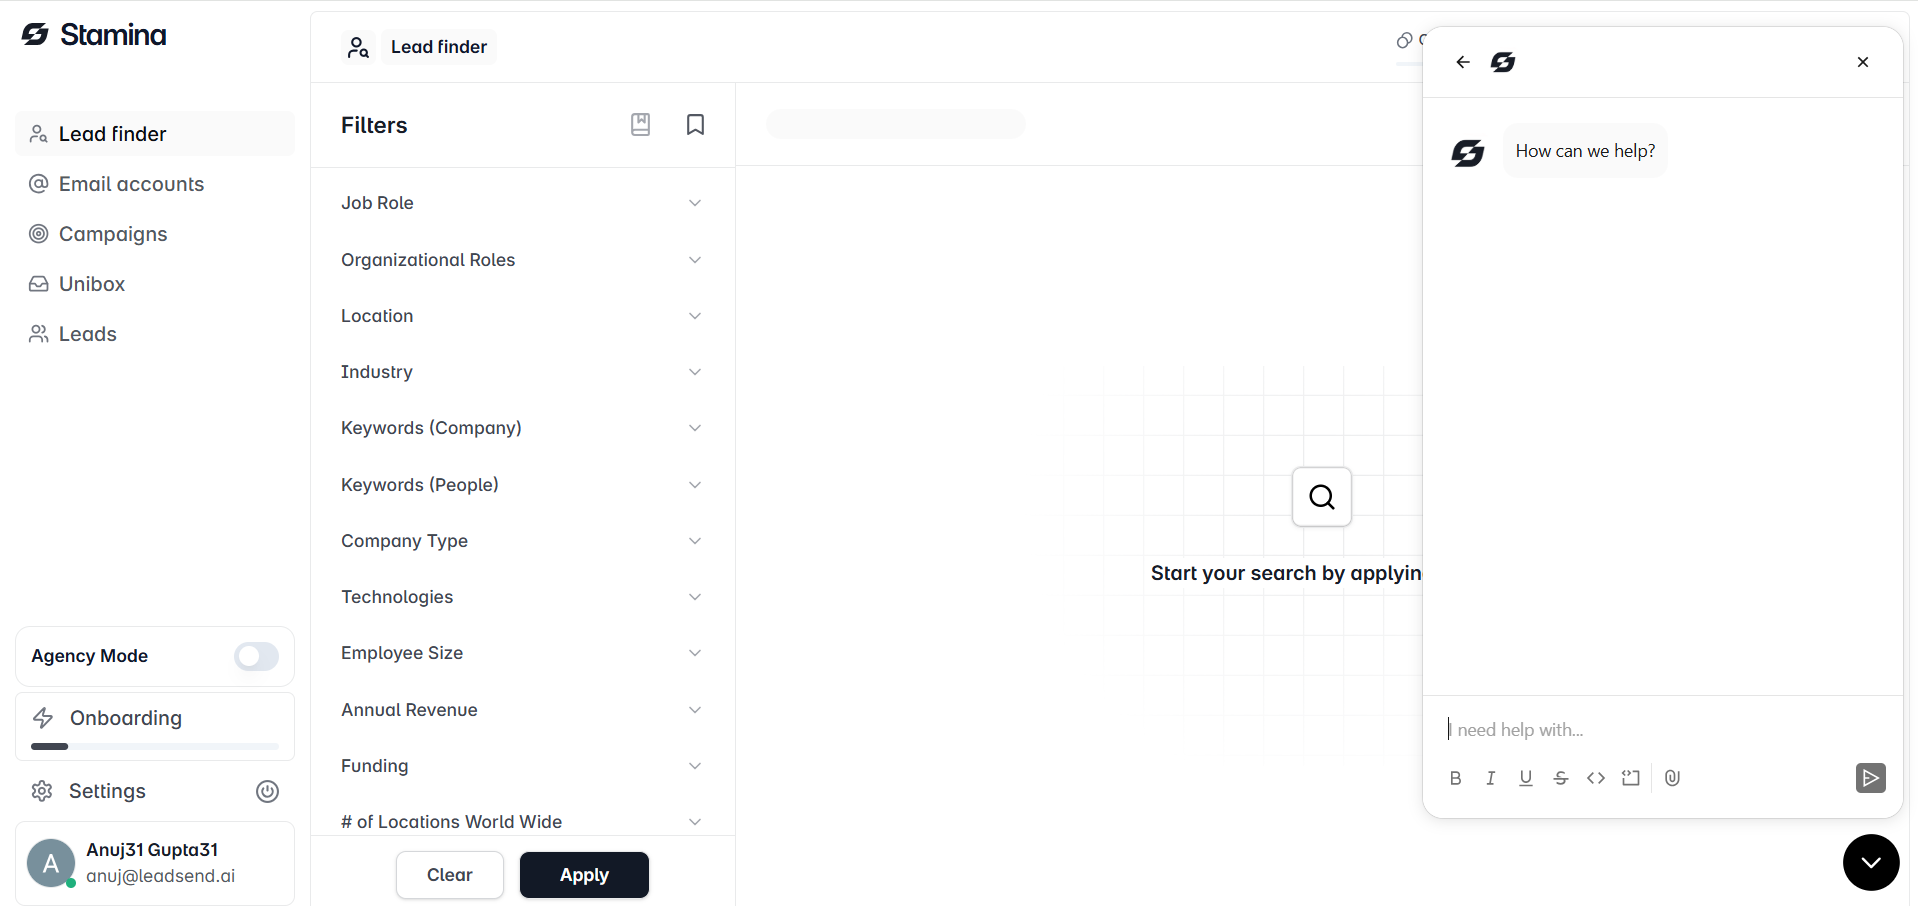Open the Unibox page
1918x906 pixels.
click(155, 284)
